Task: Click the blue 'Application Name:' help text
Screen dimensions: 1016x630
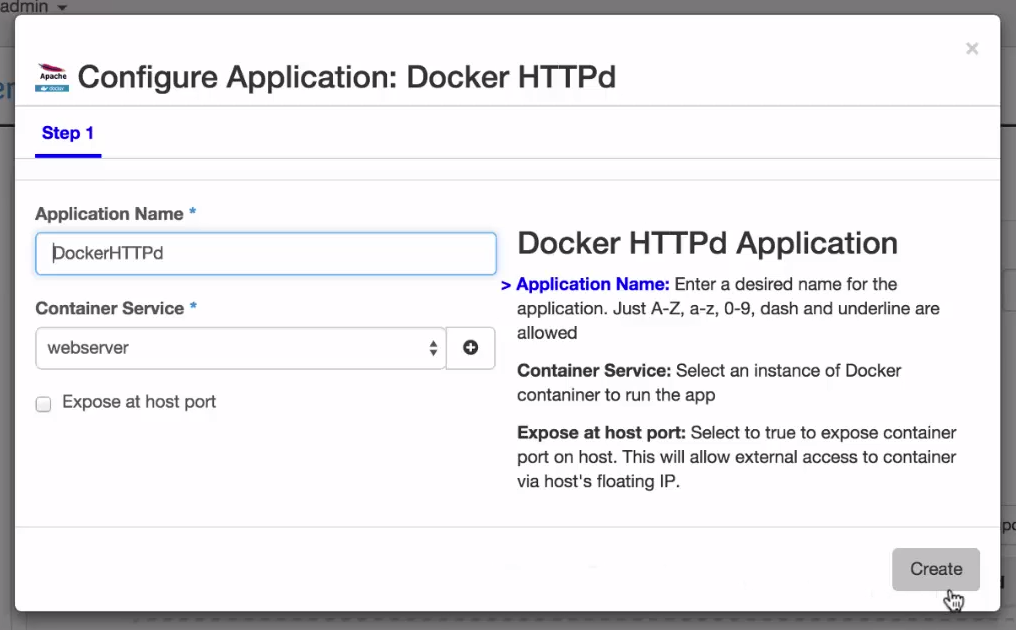Action: pos(593,284)
